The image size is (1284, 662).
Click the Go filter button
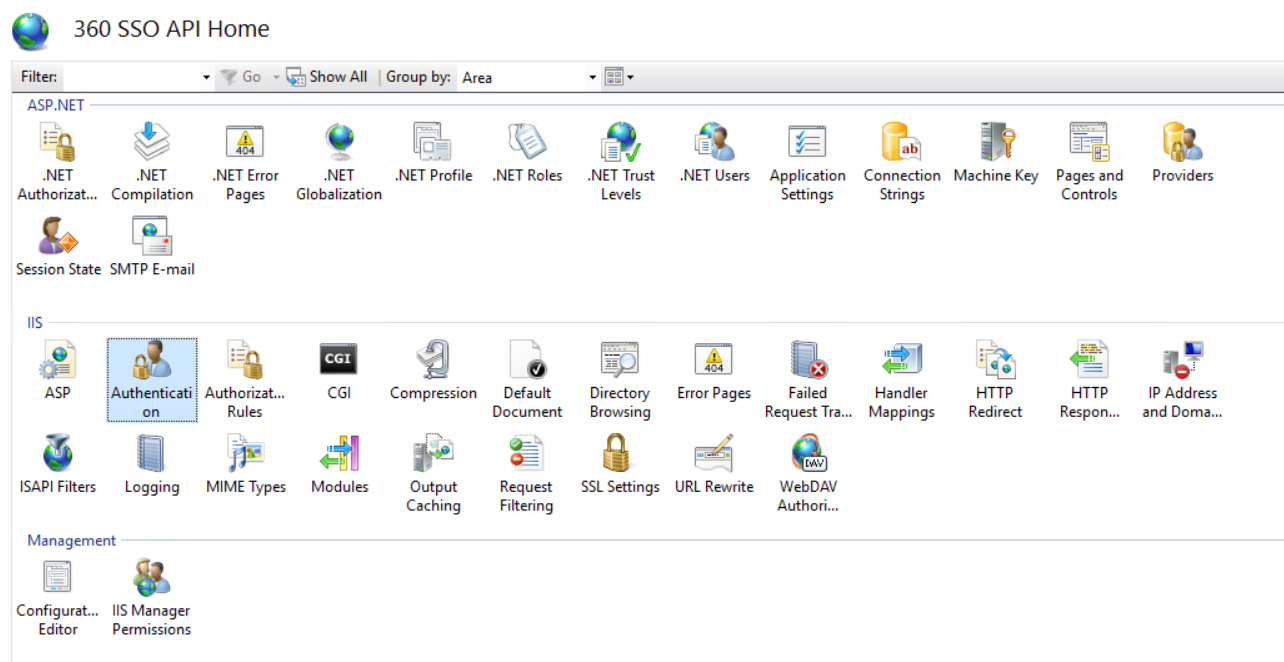pyautogui.click(x=241, y=77)
